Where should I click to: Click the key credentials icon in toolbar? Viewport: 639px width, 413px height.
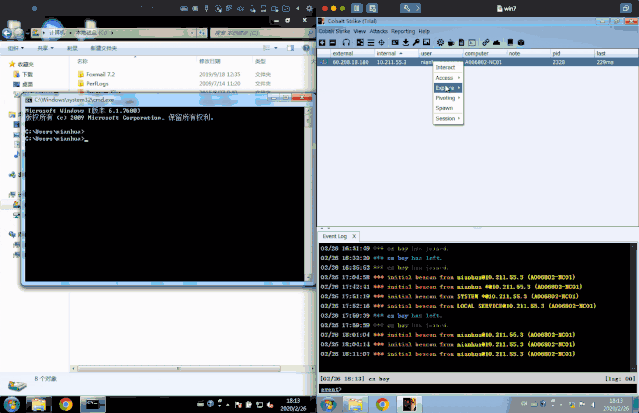[x=415, y=42]
